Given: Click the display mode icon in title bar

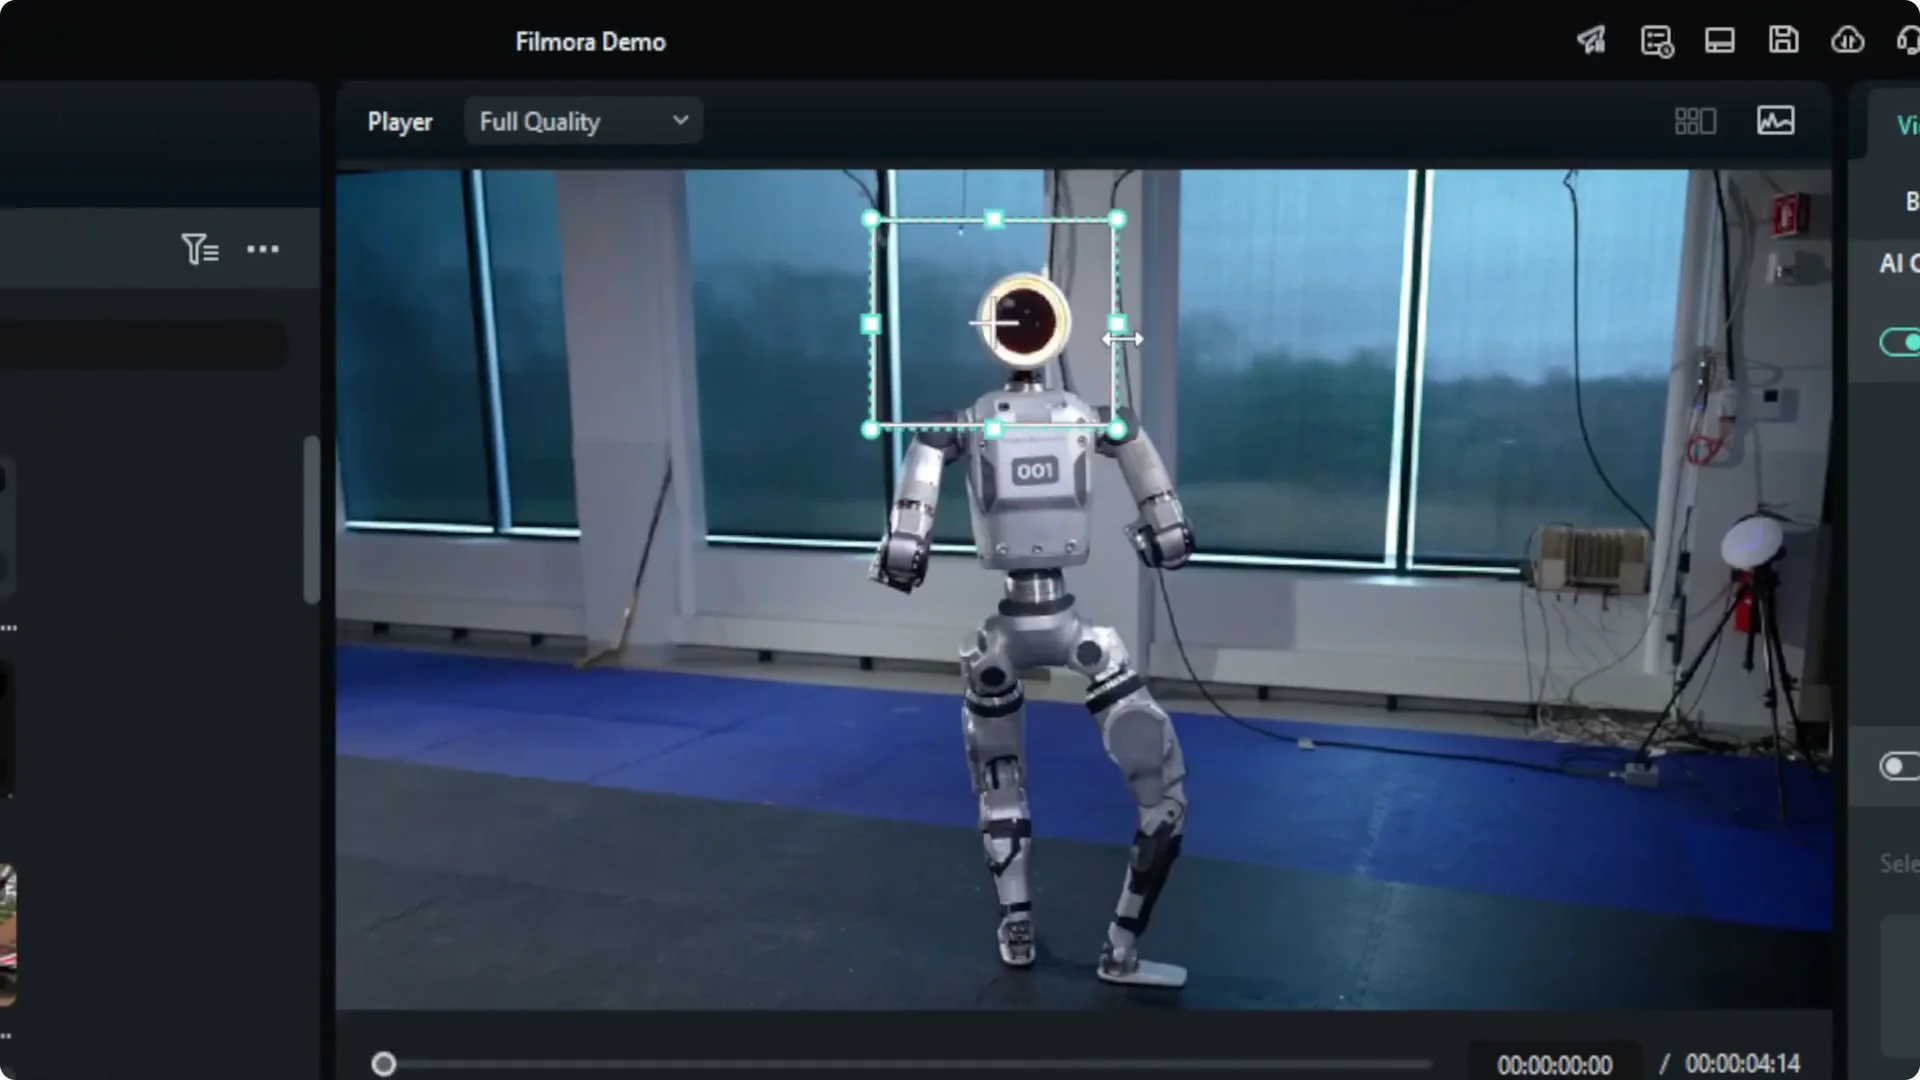Looking at the screenshot, I should 1719,41.
